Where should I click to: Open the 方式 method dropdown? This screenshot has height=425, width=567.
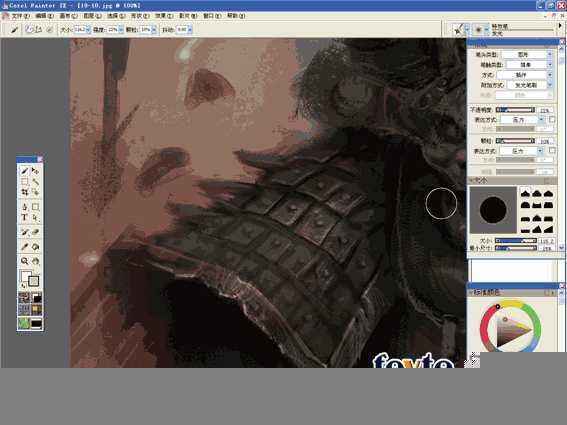click(x=524, y=75)
